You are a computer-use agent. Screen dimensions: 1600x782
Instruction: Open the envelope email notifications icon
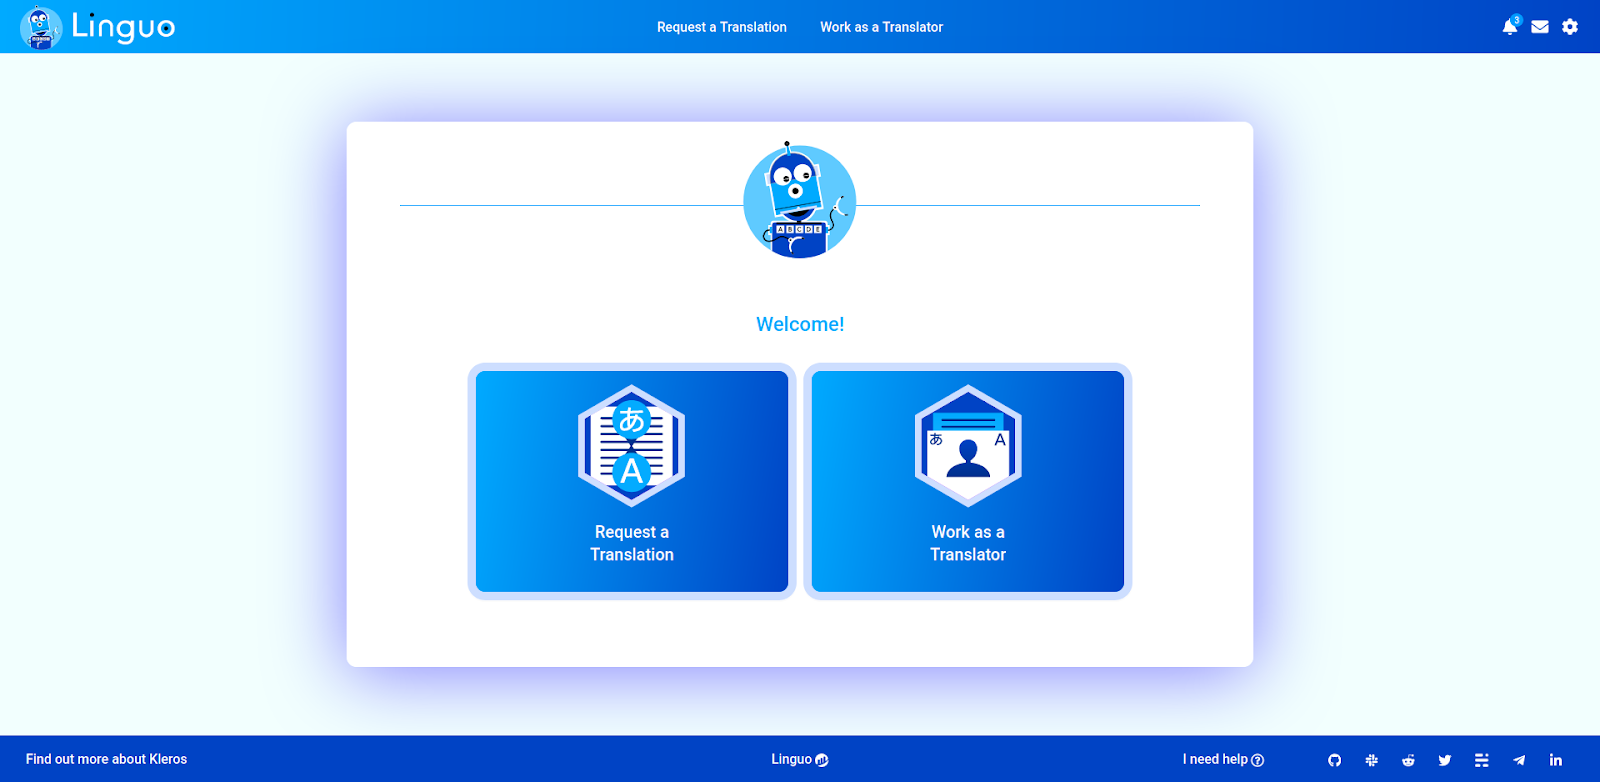(x=1540, y=27)
